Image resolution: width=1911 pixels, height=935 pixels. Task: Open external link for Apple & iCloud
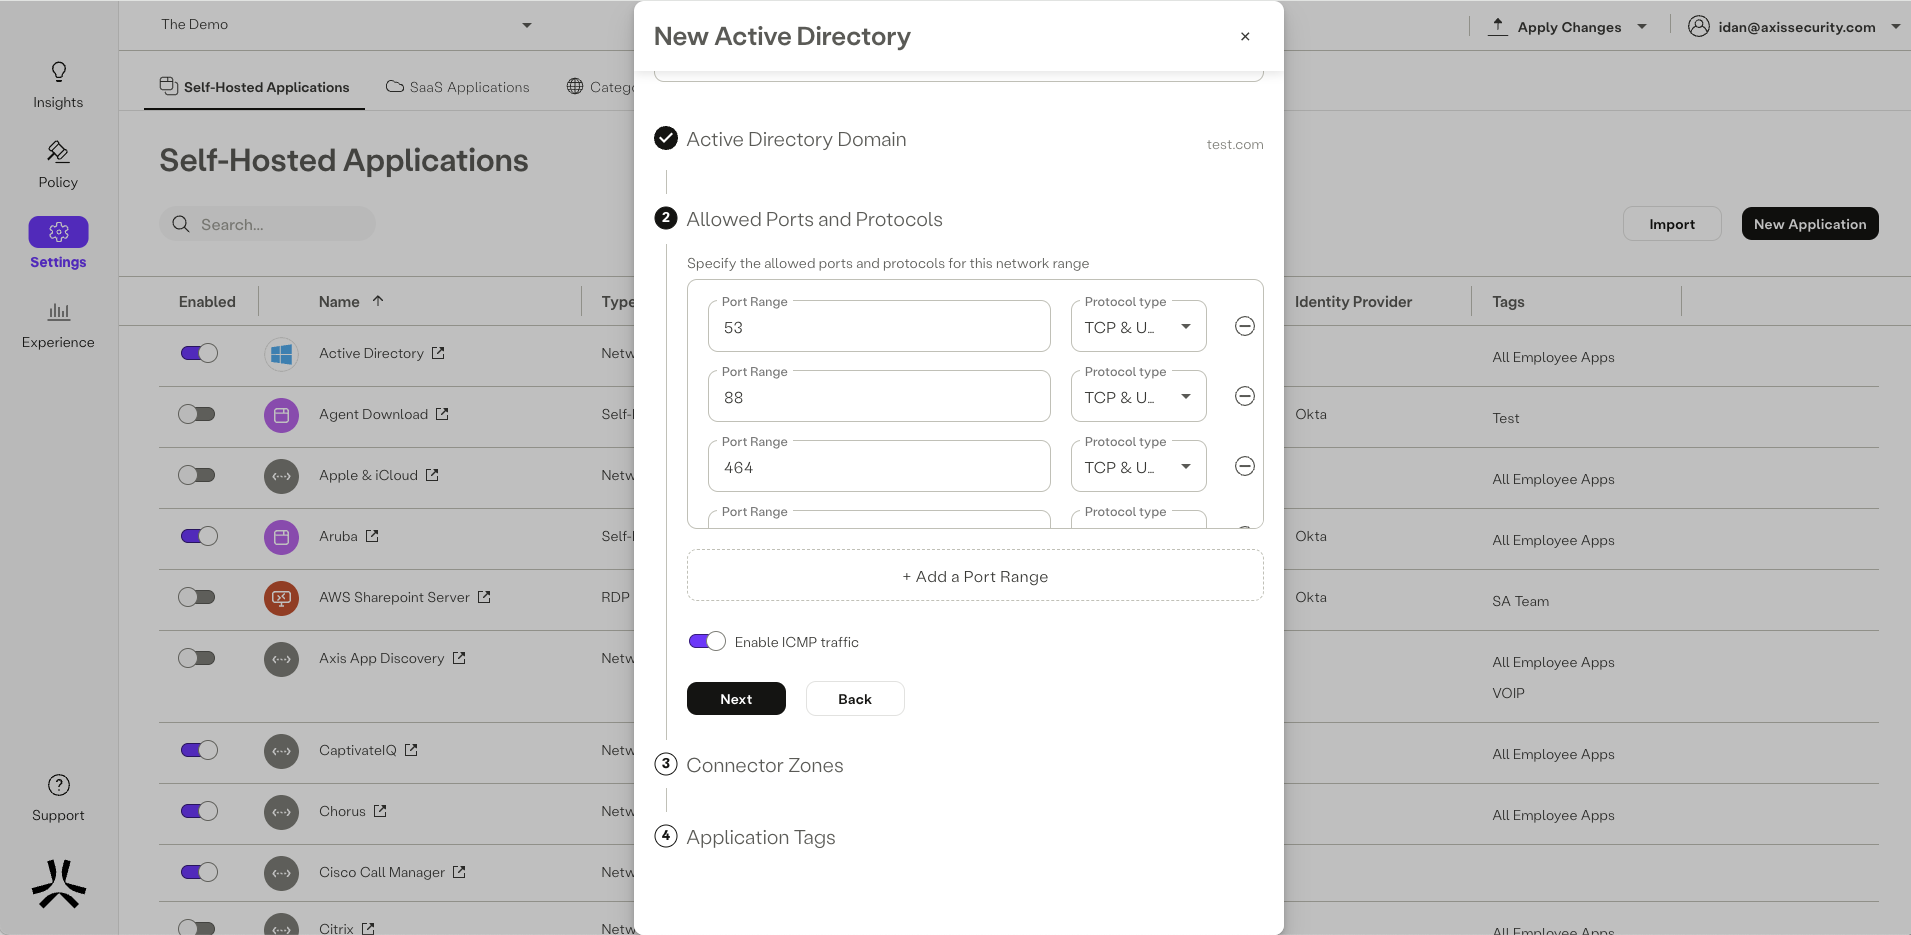pyautogui.click(x=432, y=475)
